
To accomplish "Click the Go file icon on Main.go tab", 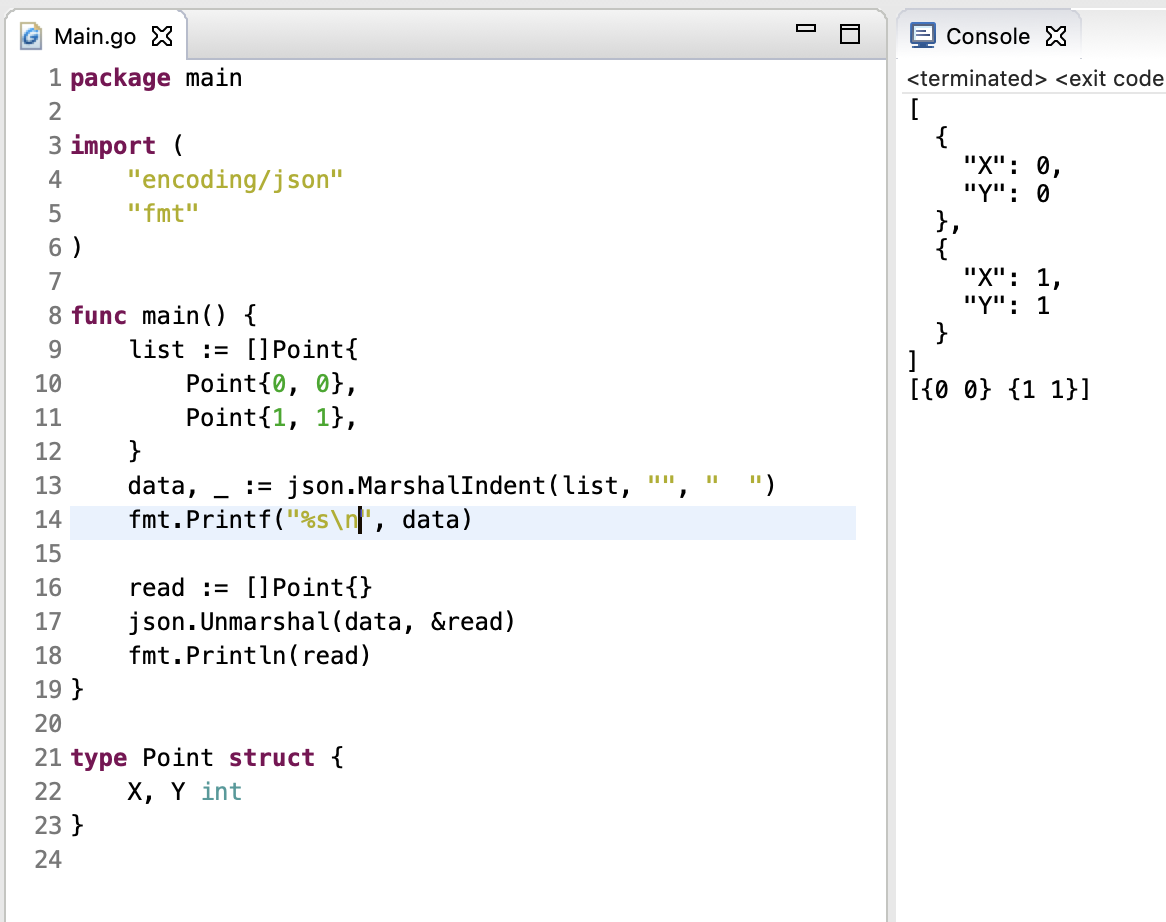I will click(x=32, y=37).
